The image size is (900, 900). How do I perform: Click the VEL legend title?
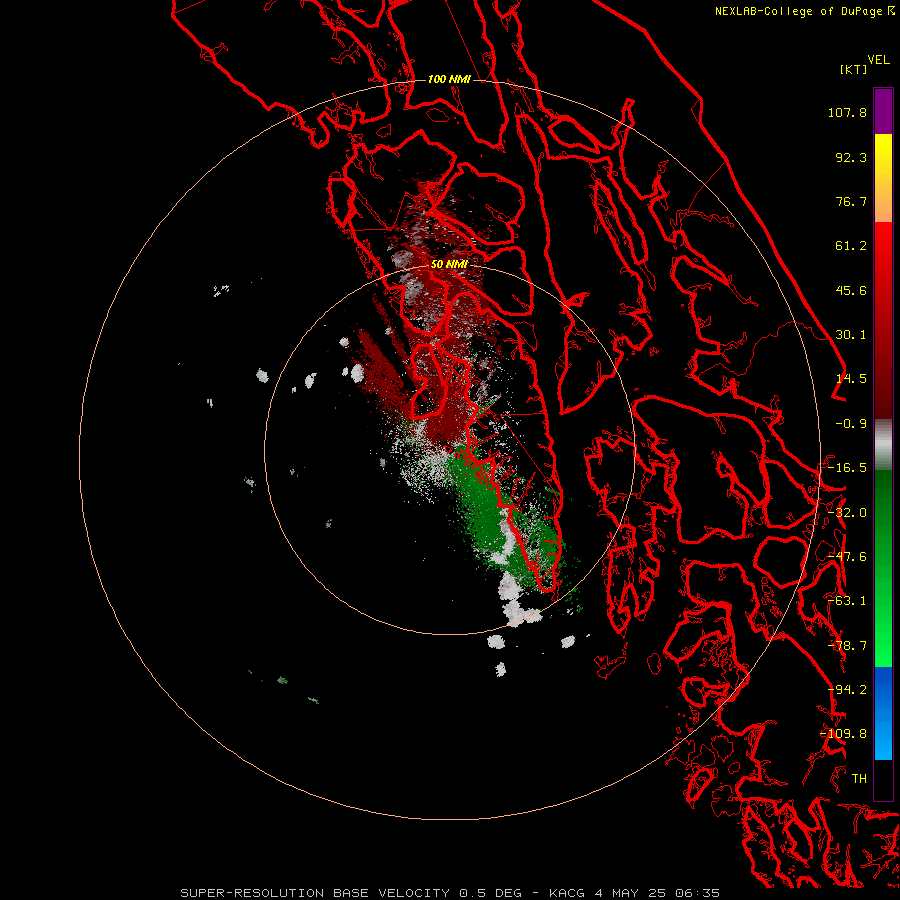pos(878,59)
